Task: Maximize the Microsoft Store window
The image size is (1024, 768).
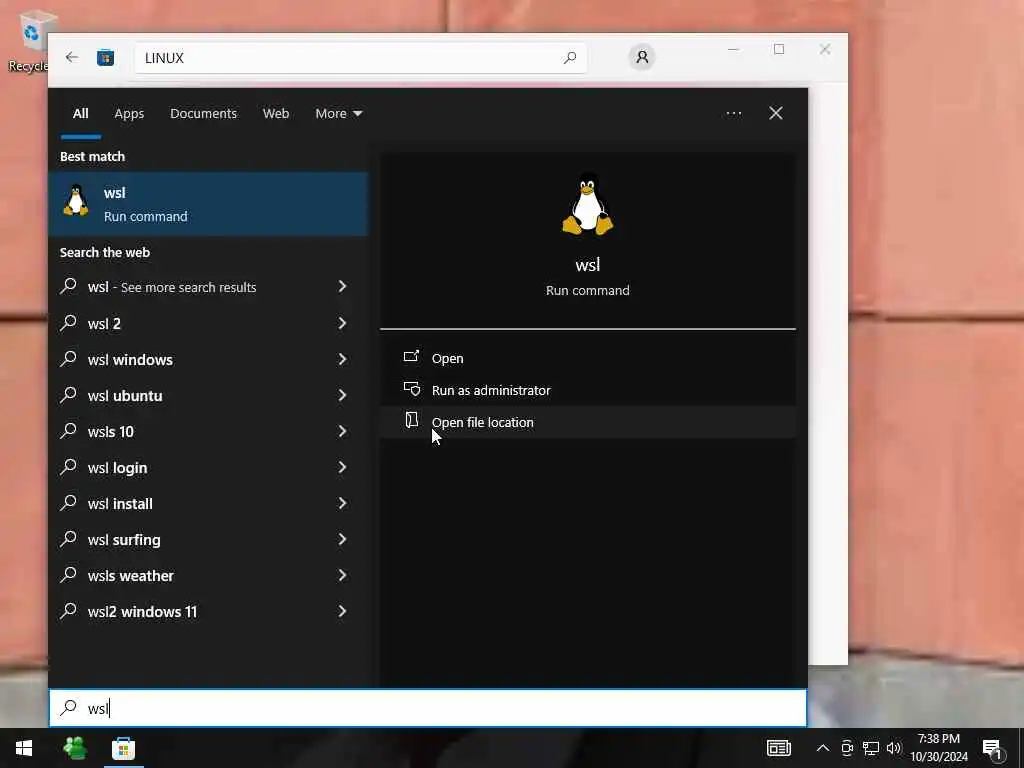Action: tap(779, 50)
